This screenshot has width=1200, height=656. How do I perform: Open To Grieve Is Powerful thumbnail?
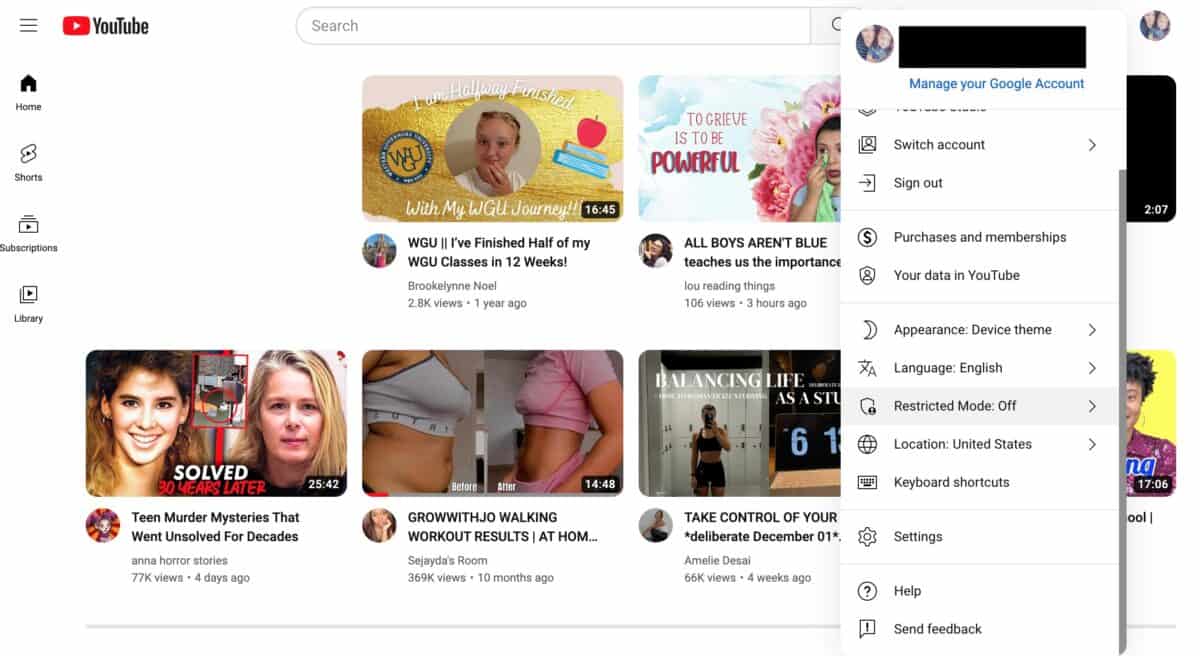click(x=739, y=148)
